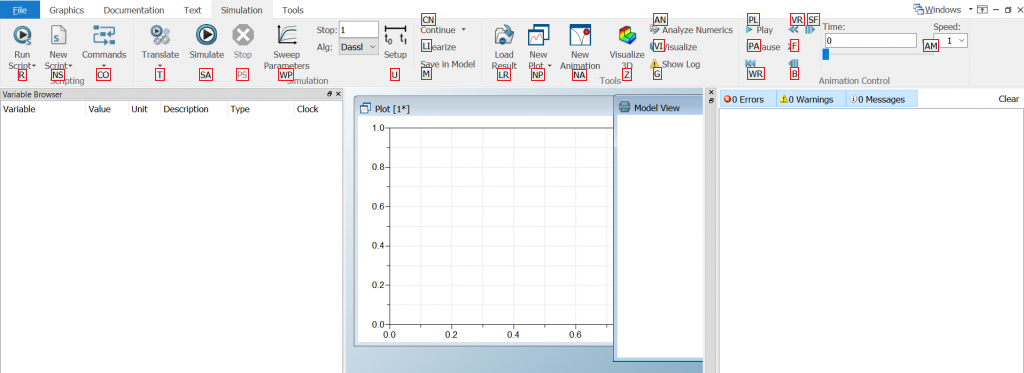The height and width of the screenshot is (373, 1024).
Task: Click the Type column header
Action: pyautogui.click(x=261, y=109)
